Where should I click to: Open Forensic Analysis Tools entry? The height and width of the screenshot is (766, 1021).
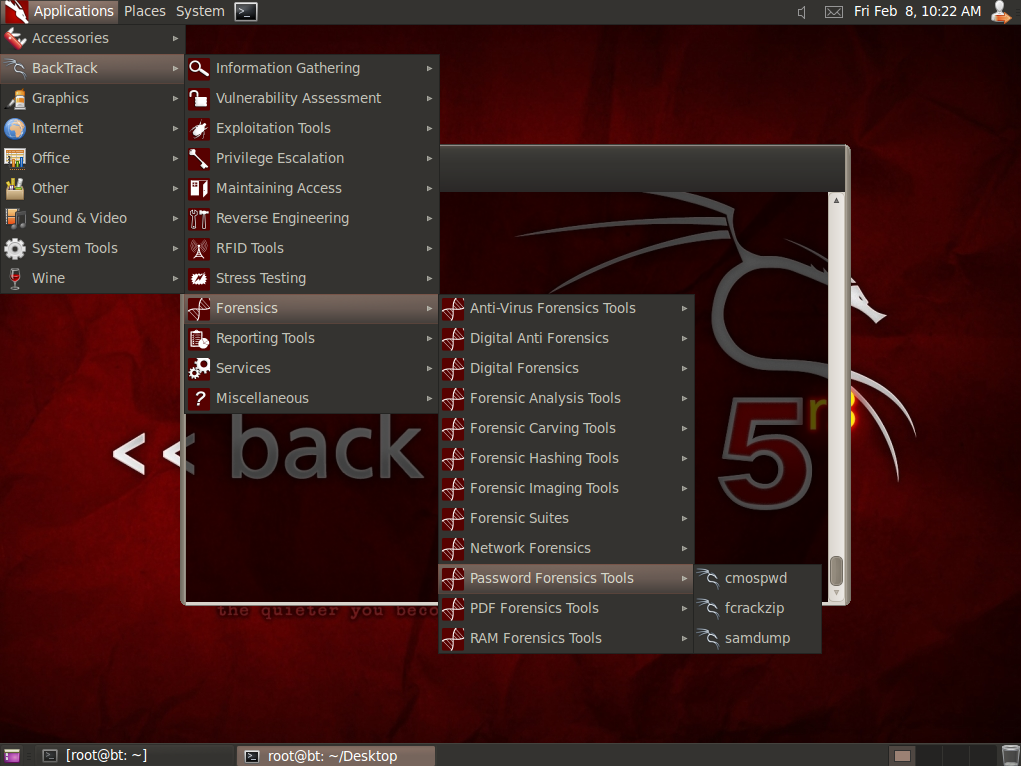click(x=566, y=398)
